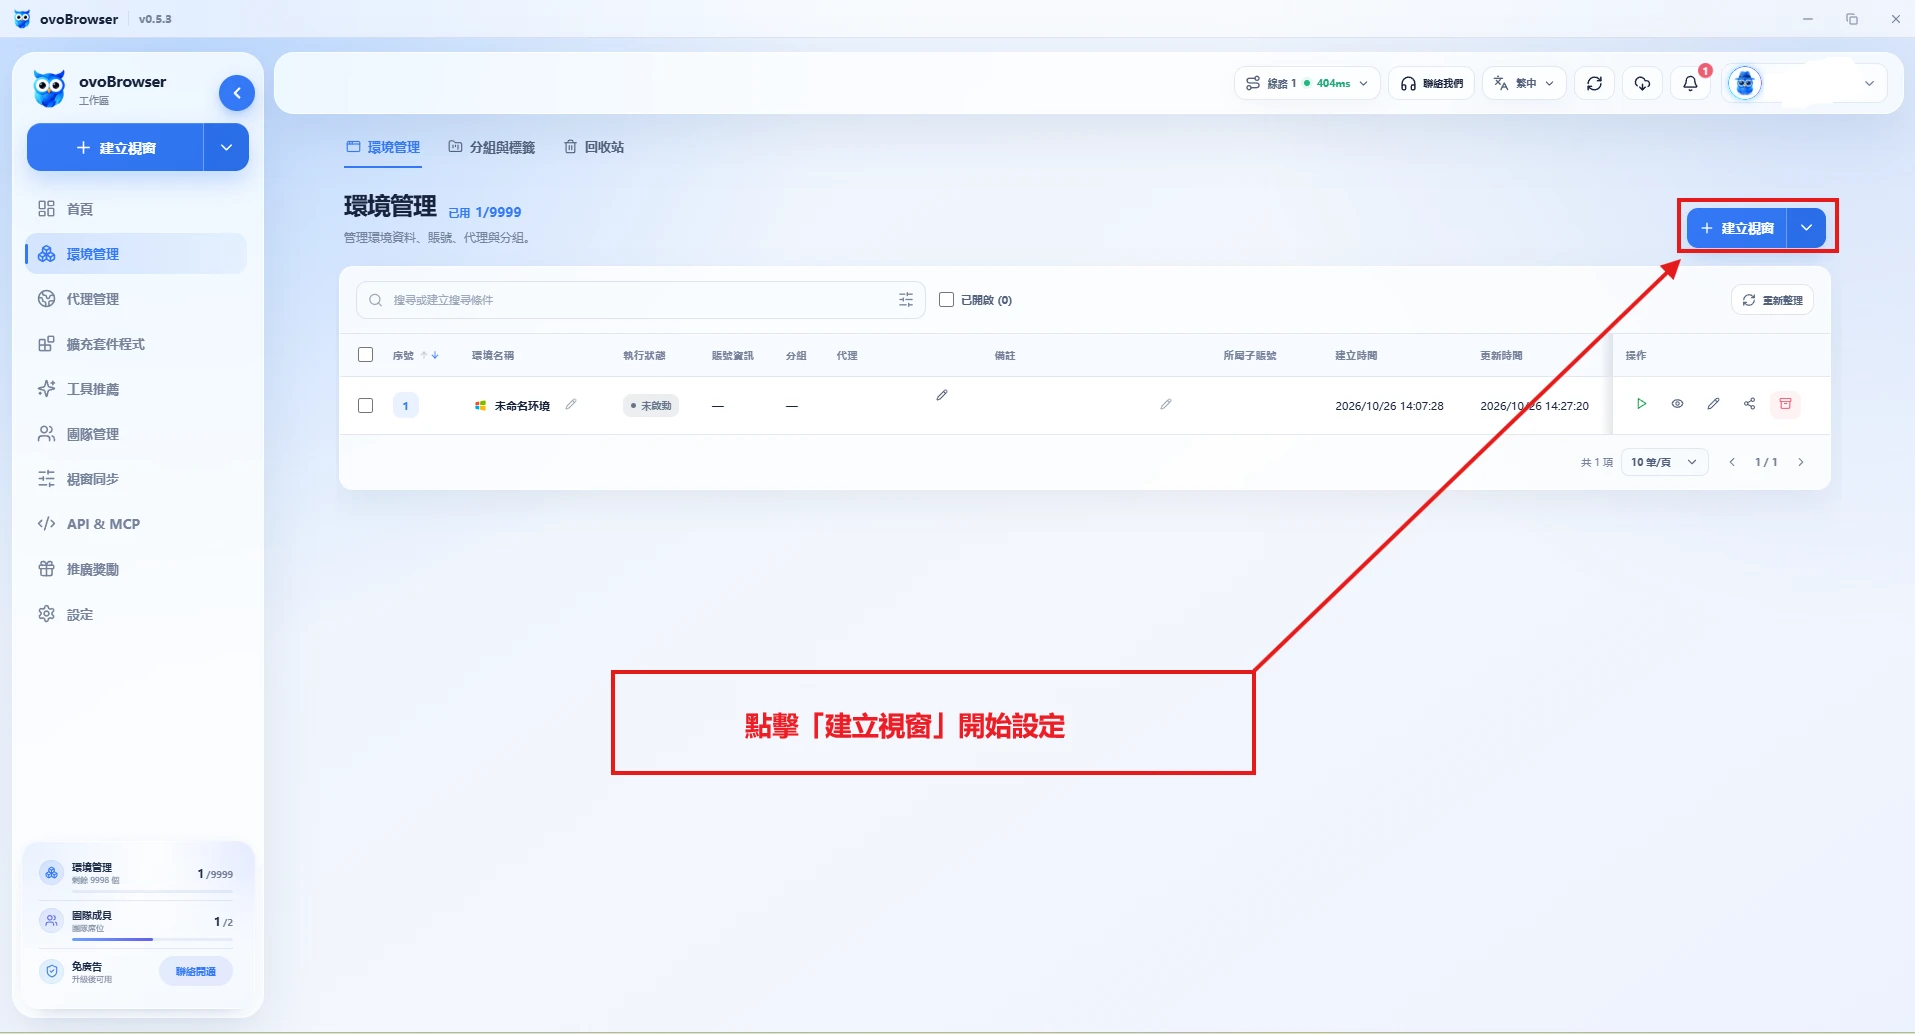Click 聯絡我們 headset button

tap(1431, 83)
